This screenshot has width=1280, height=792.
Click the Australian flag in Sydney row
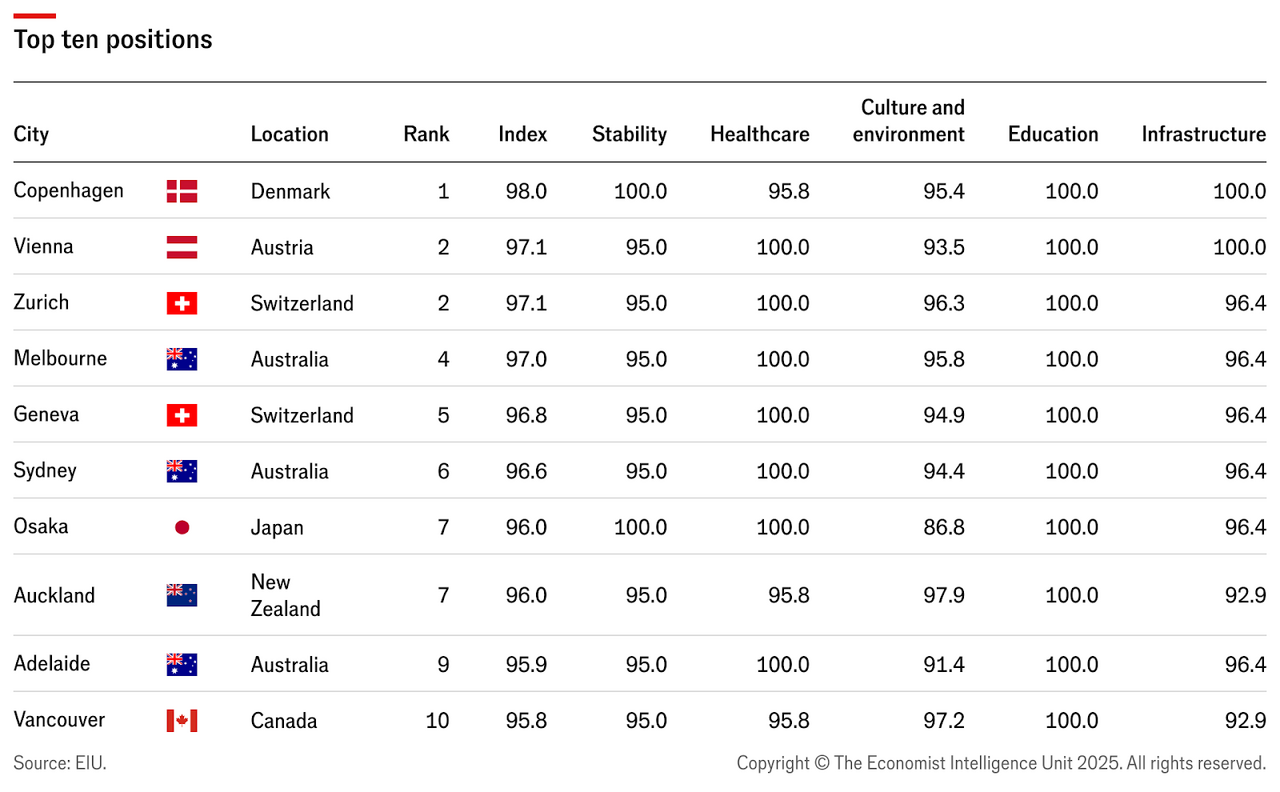182,471
